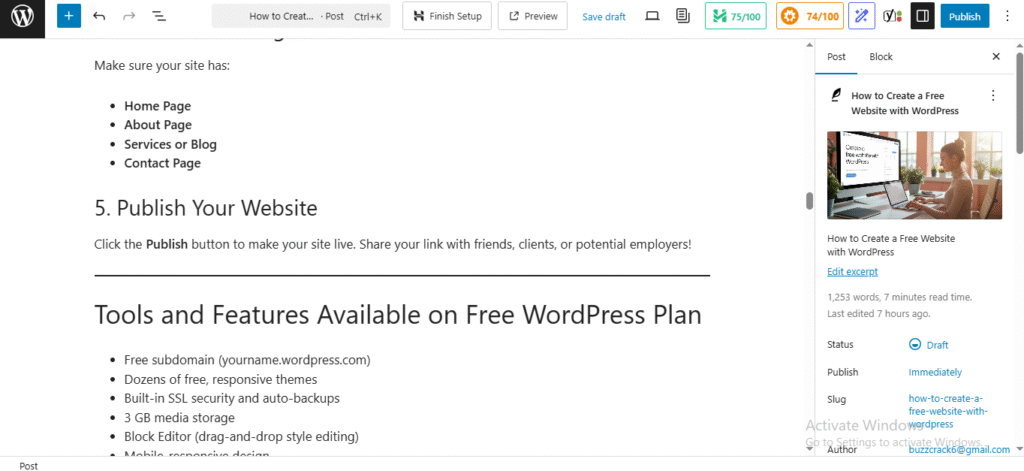Switch to the Post tab
Viewport: 1024px width, 471px height.
point(836,57)
